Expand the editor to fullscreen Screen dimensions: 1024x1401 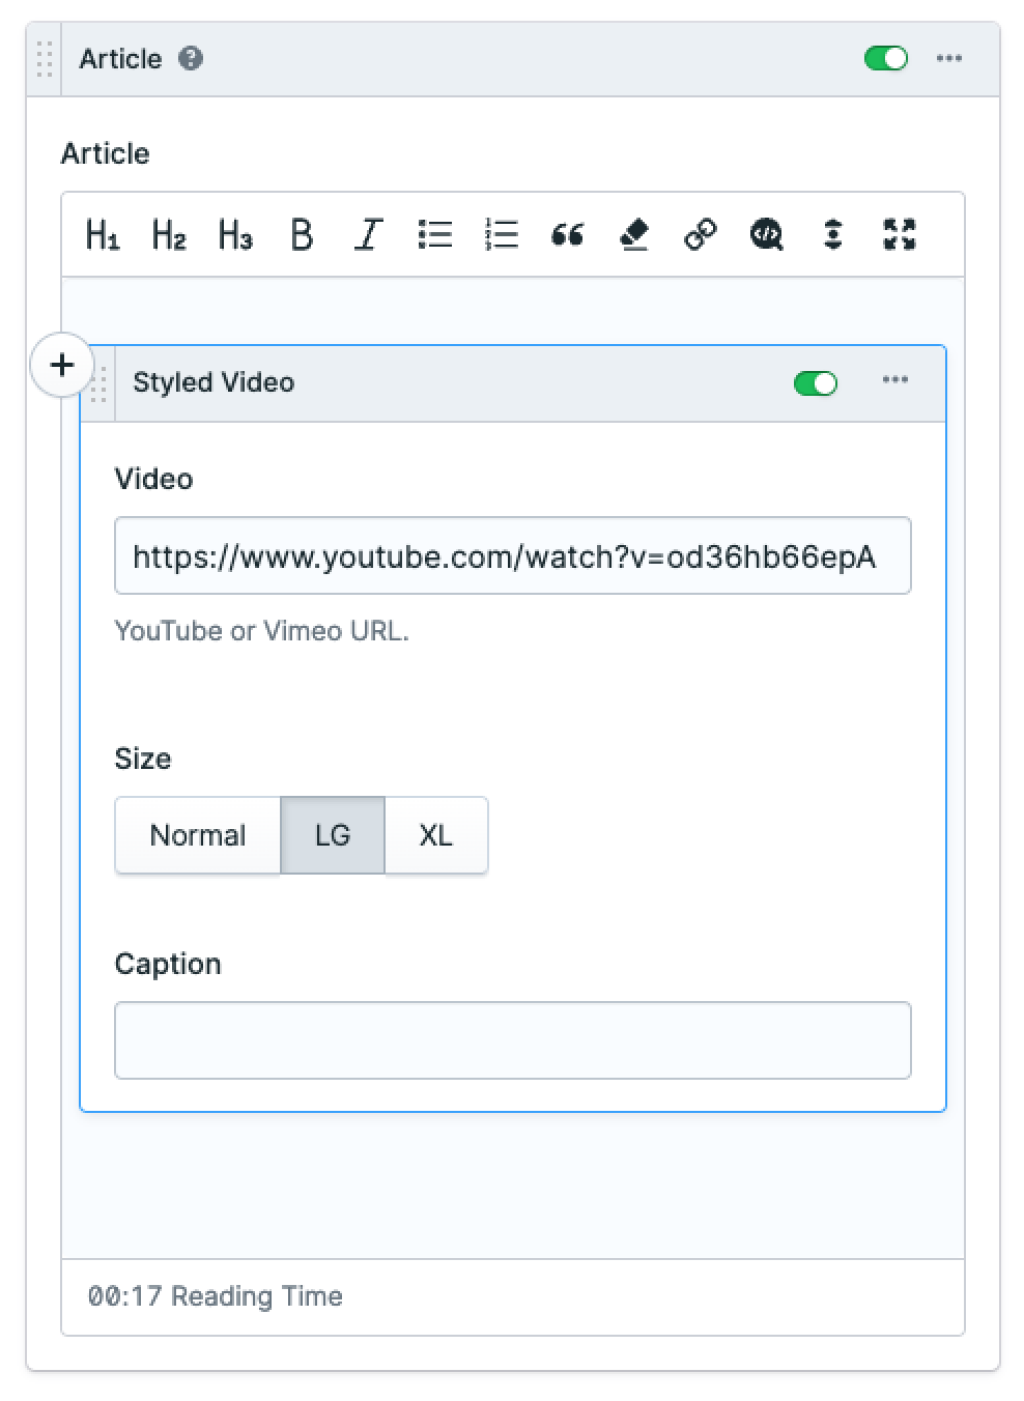(x=898, y=234)
